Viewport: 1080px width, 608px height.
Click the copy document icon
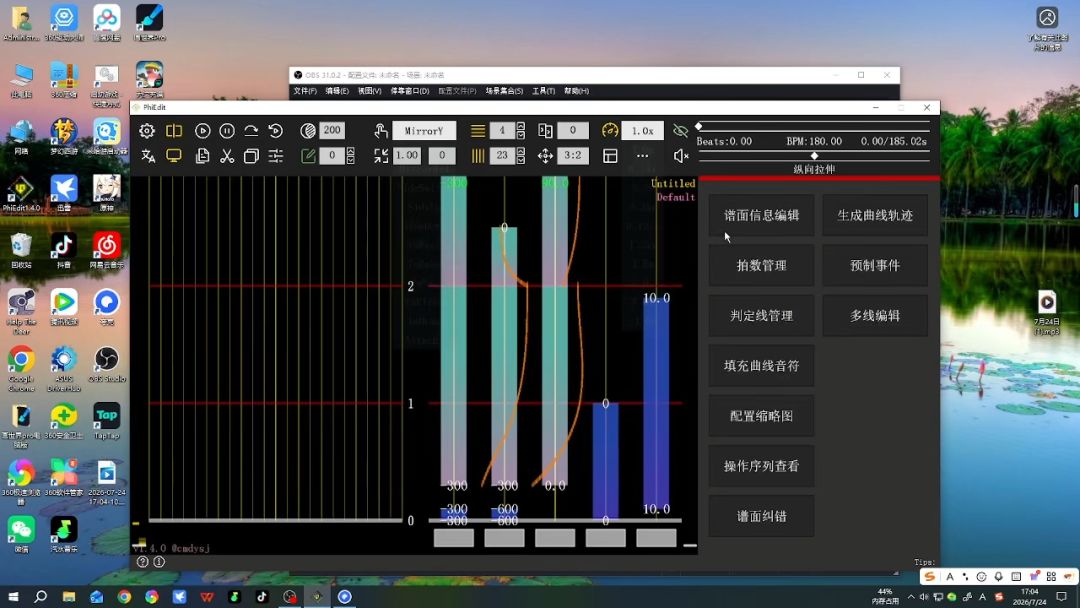[x=202, y=156]
